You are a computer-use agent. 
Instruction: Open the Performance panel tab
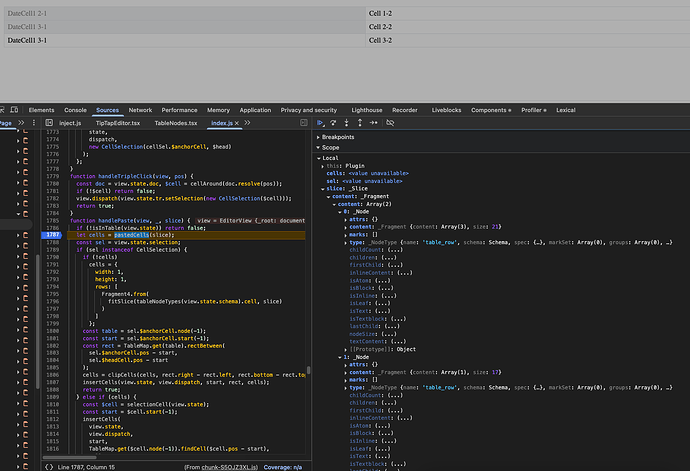[179, 110]
